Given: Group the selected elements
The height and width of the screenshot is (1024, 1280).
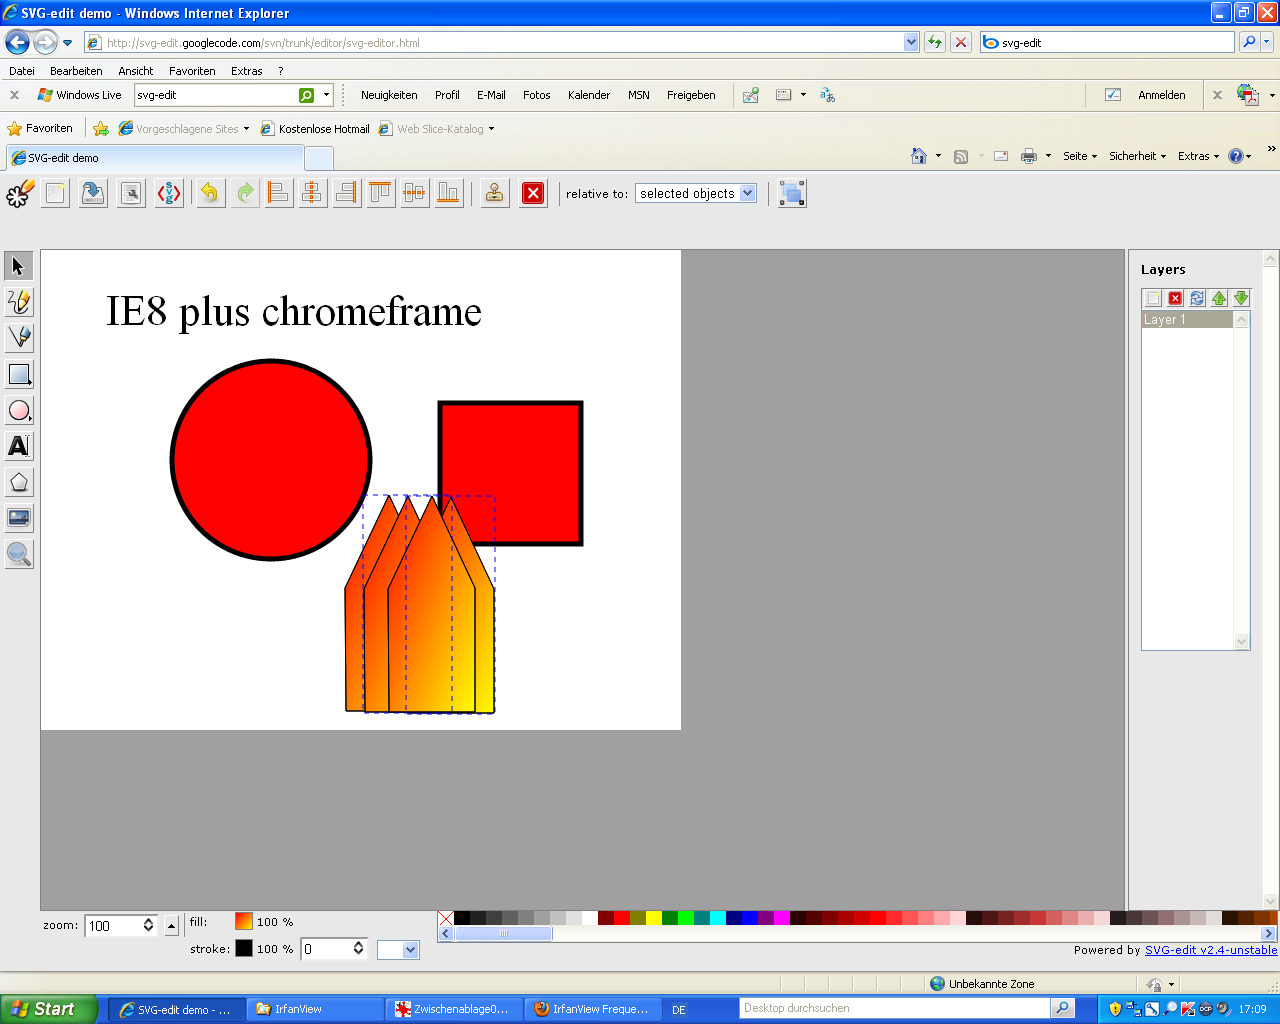Looking at the screenshot, I should [792, 193].
